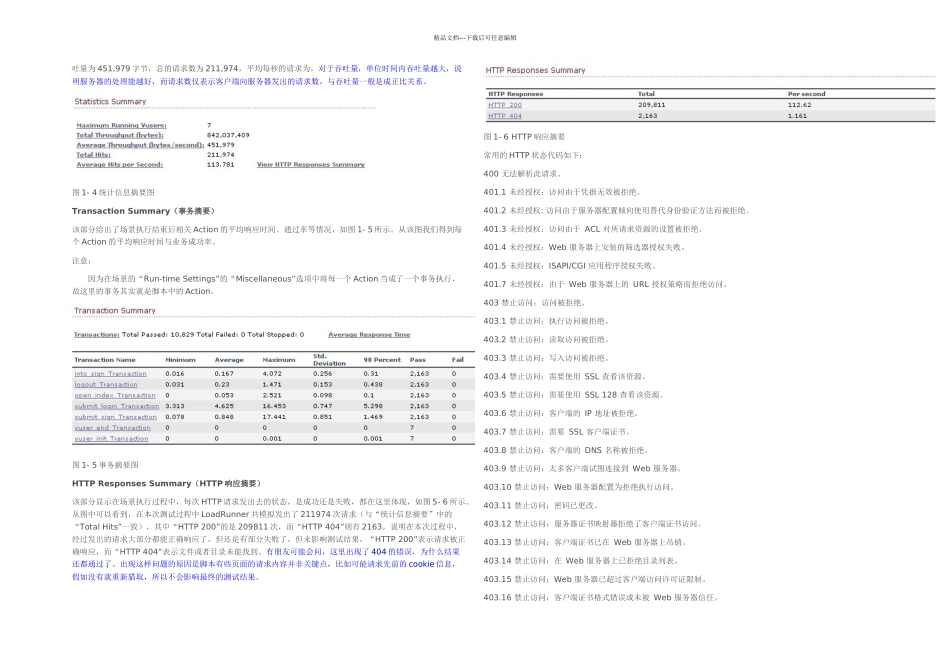Open the 'HTTP 200' response link
950x672 pixels.
pos(505,105)
